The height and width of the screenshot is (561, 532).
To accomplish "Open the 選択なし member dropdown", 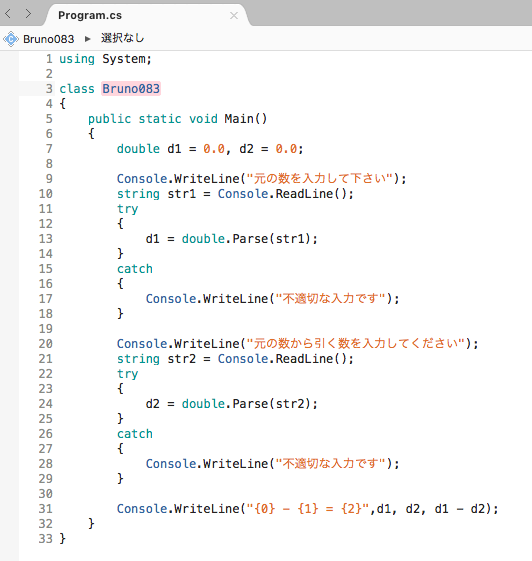I will (122, 38).
